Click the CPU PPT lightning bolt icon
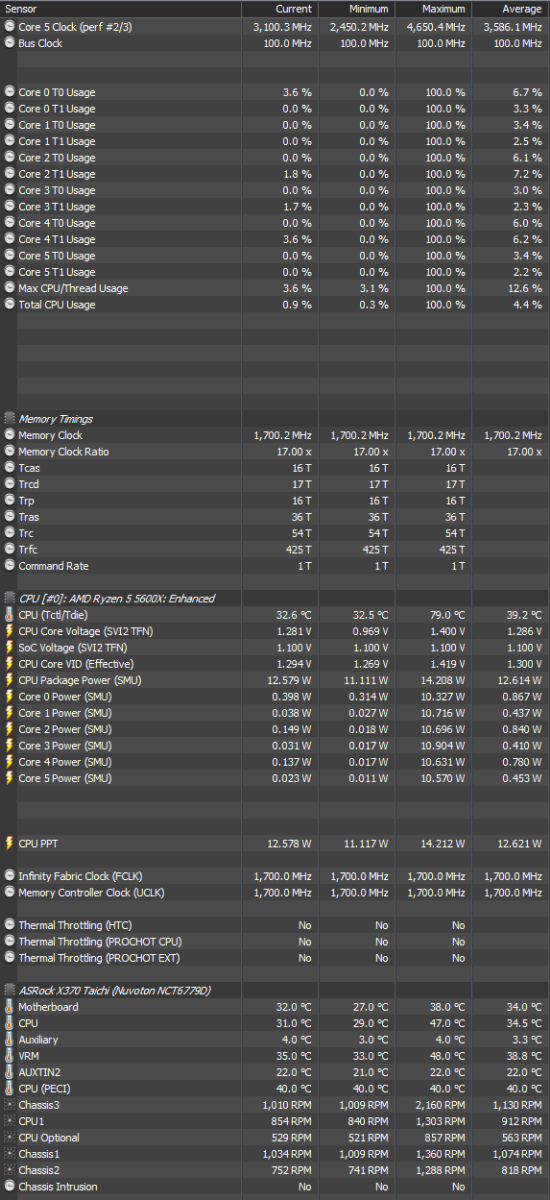Image resolution: width=550 pixels, height=1200 pixels. pyautogui.click(x=10, y=843)
